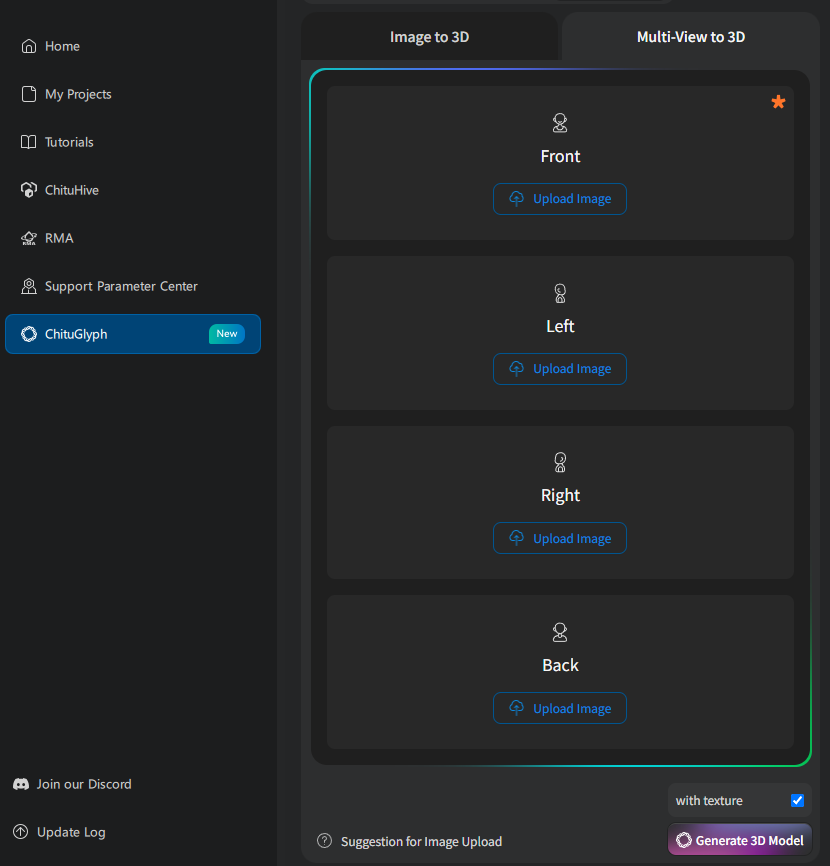This screenshot has height=866, width=830.
Task: Click the My Projects document icon
Action: tap(29, 94)
